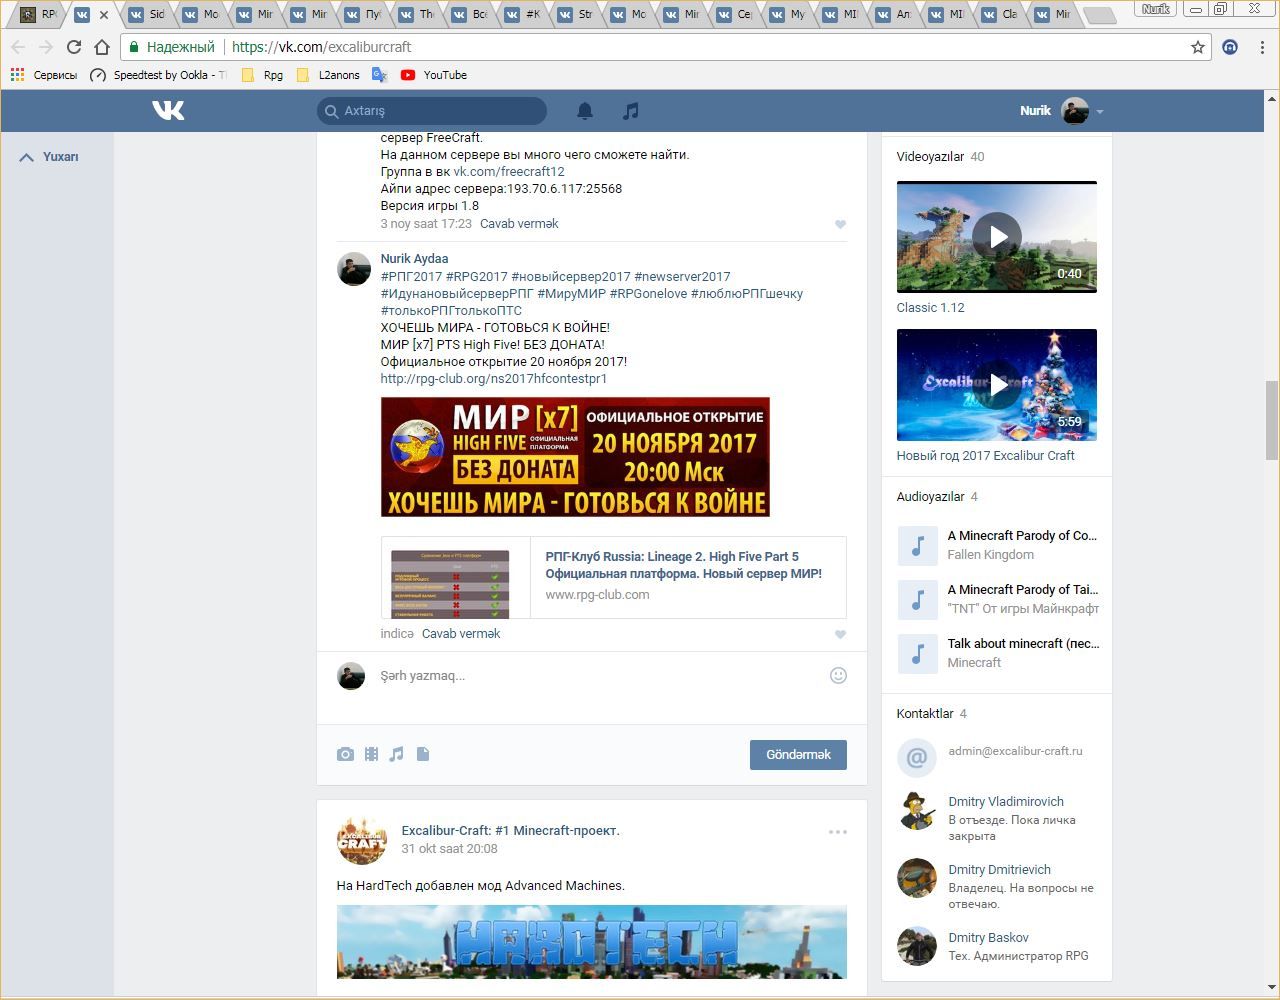This screenshot has height=1000, width=1280.
Task: Open Nurik Aydaa profile name
Action: point(414,259)
